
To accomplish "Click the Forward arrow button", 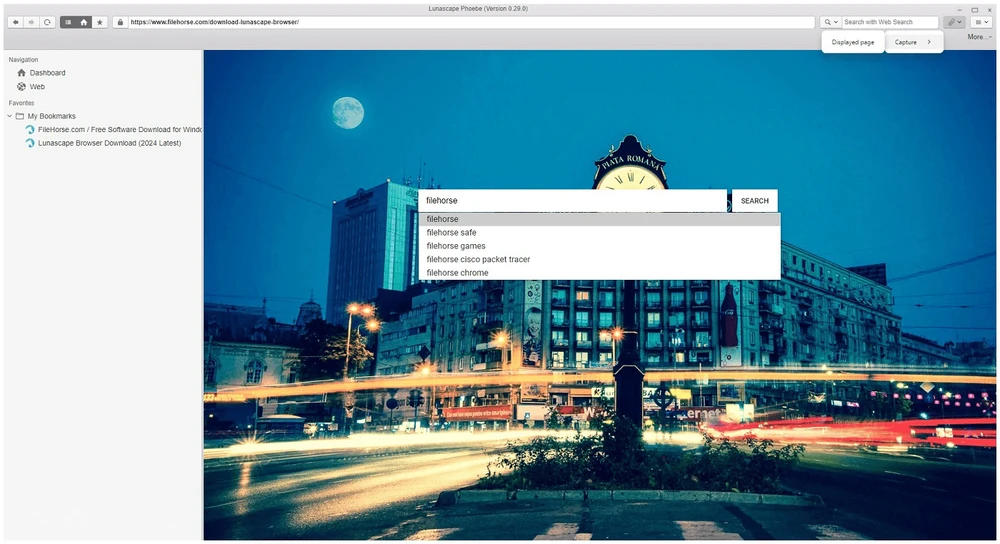I will (x=32, y=22).
